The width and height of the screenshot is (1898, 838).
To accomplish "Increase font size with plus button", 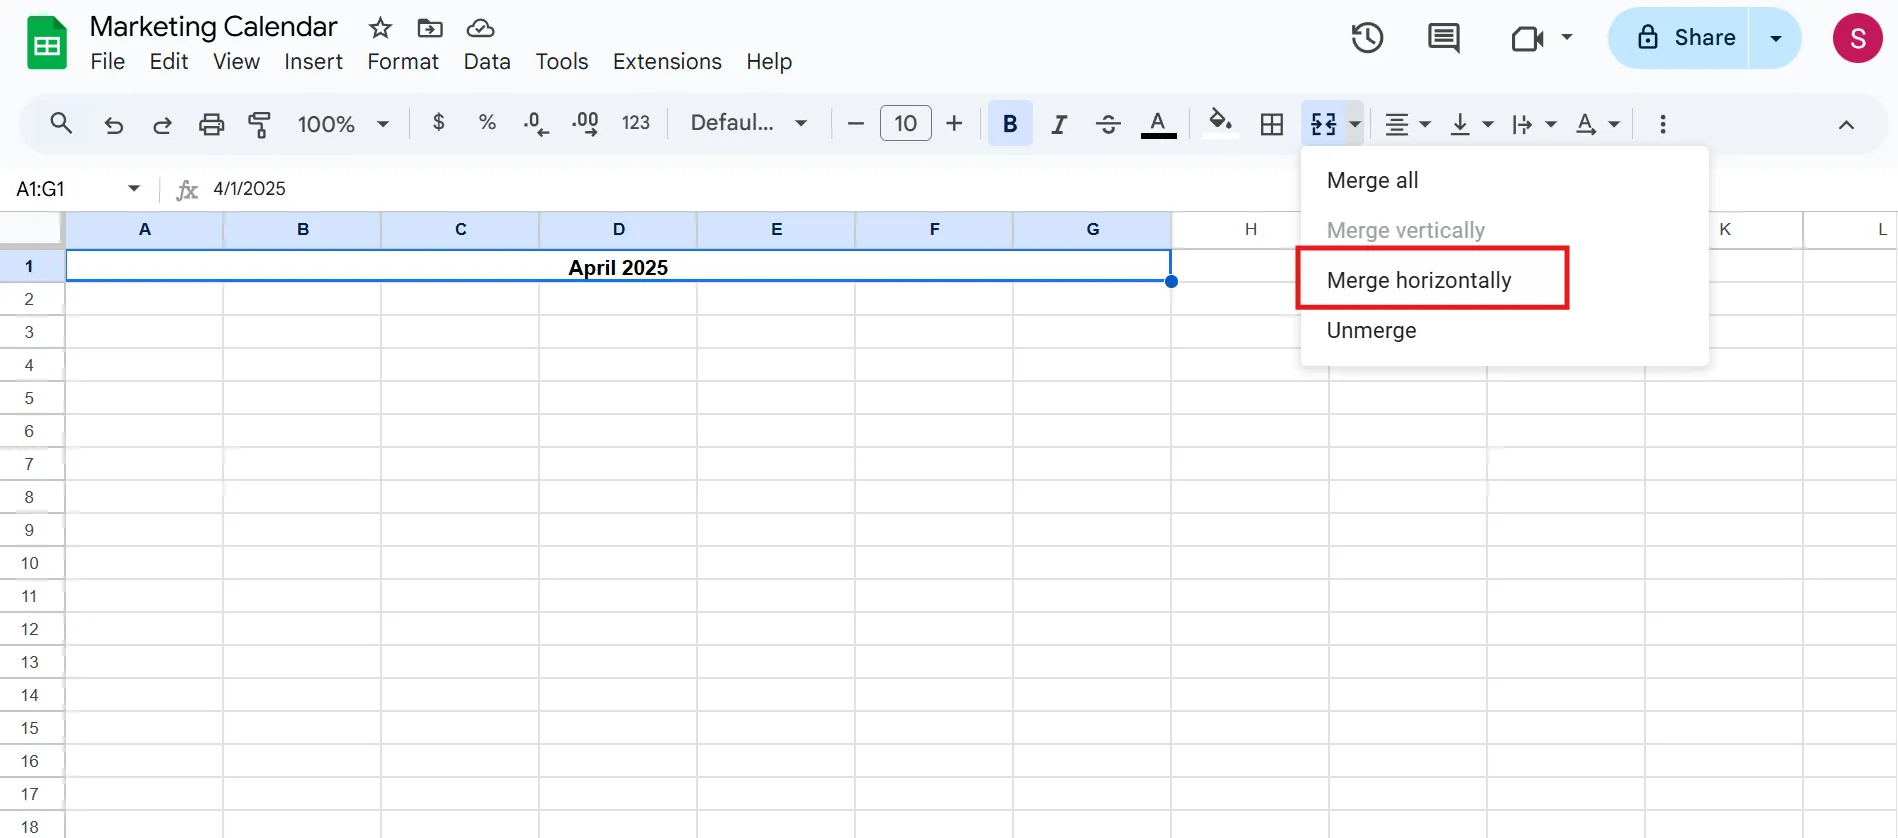I will click(x=954, y=123).
